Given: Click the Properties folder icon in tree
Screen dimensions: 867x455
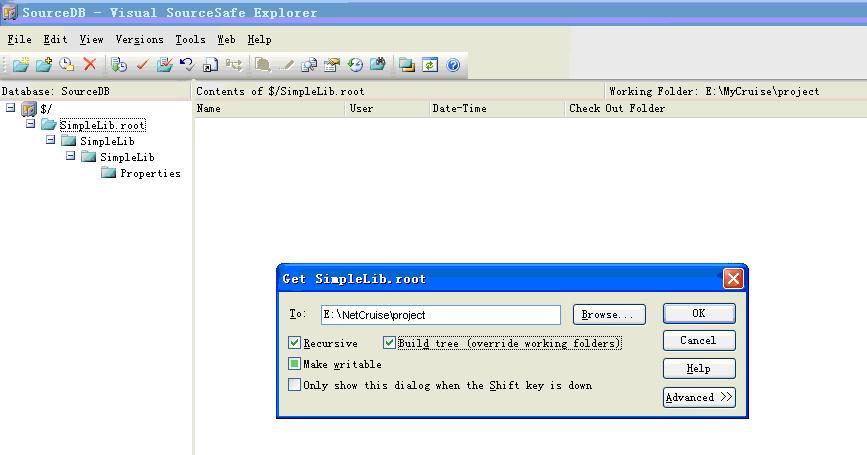Looking at the screenshot, I should 108,173.
